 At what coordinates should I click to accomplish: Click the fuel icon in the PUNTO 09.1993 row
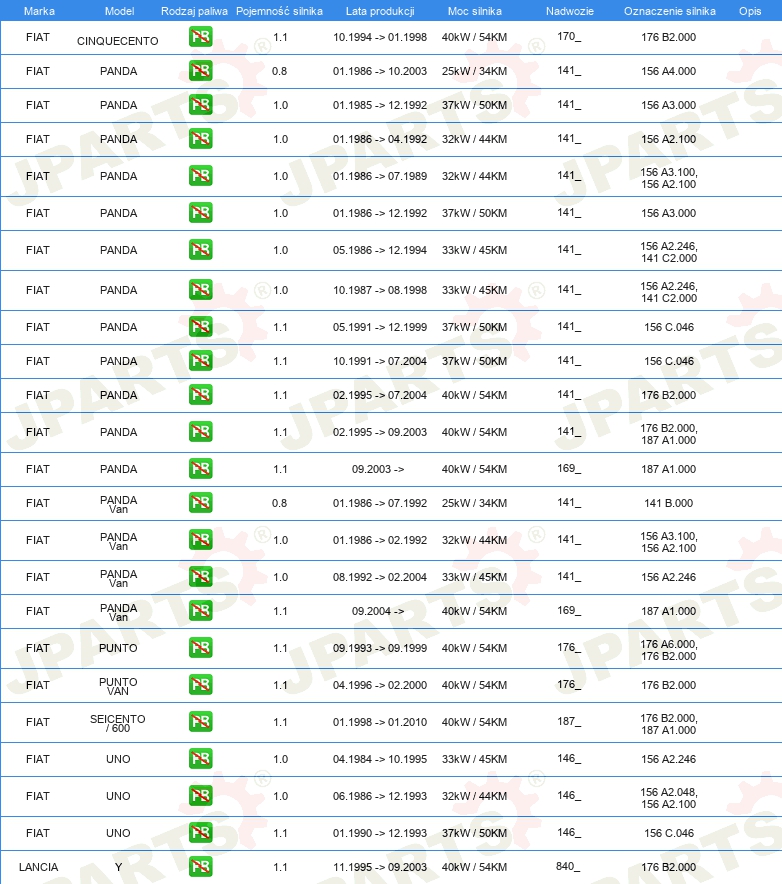coord(201,648)
